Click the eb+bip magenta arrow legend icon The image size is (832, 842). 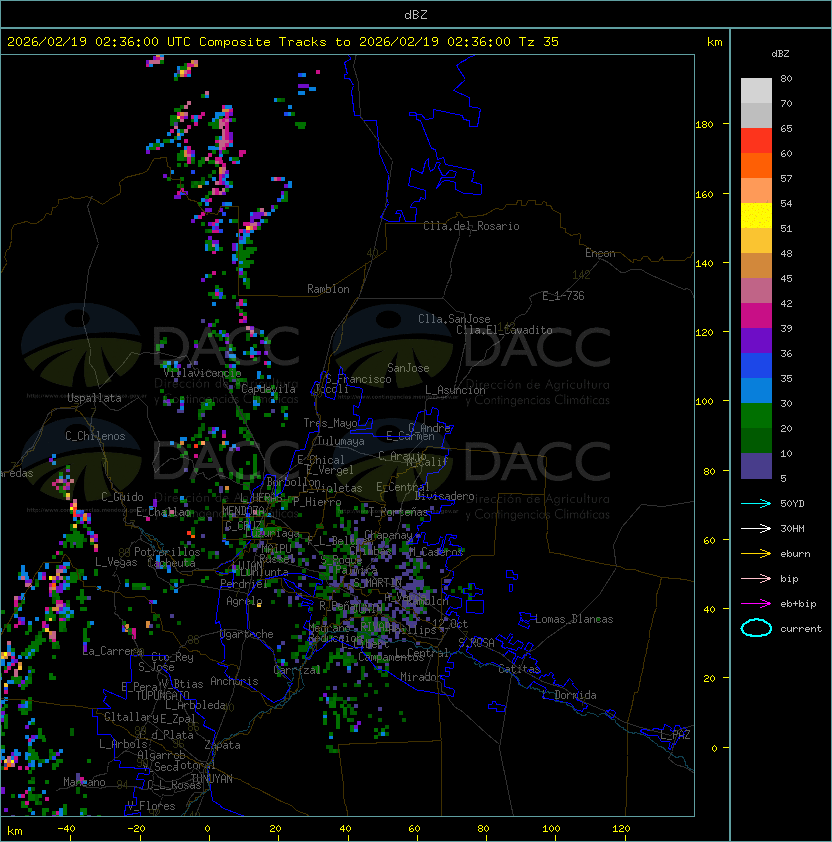point(756,604)
